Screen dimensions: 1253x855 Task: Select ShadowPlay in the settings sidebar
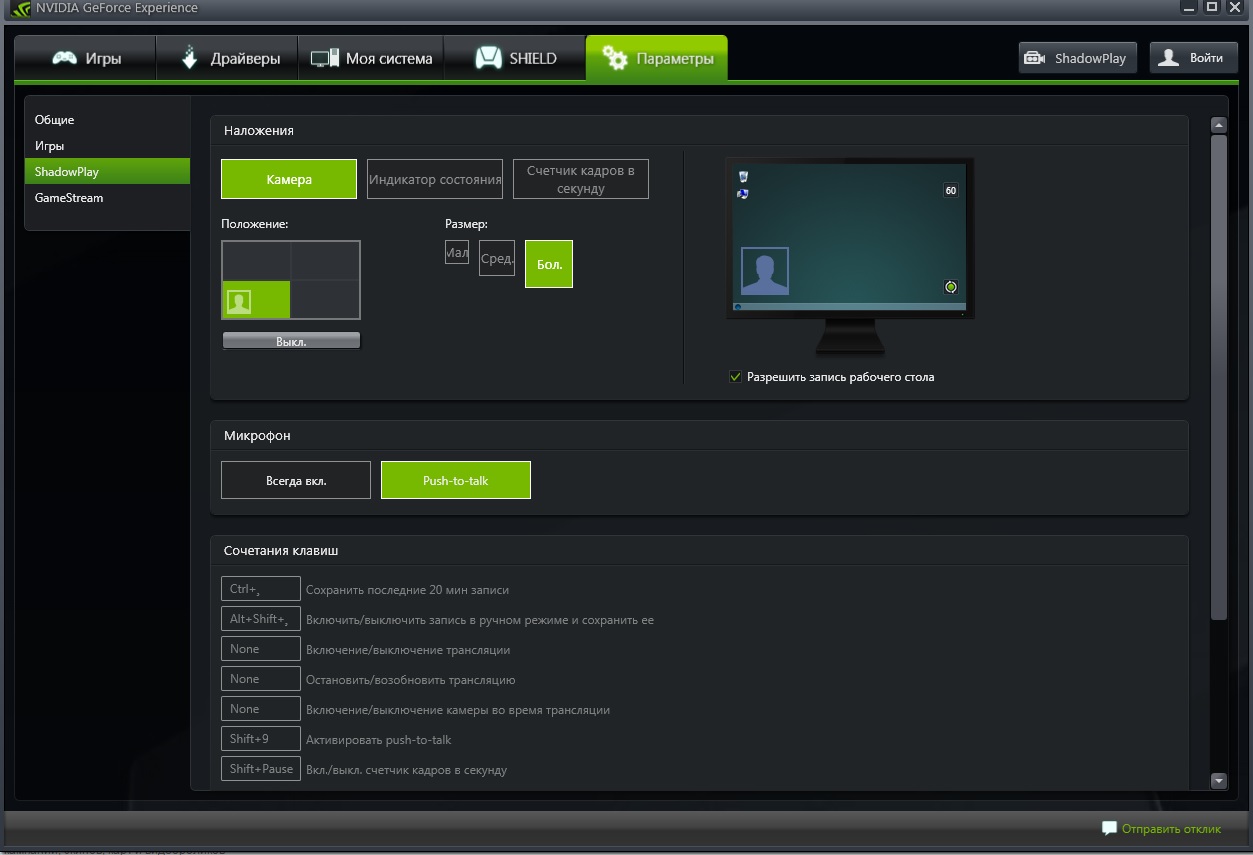tap(107, 172)
